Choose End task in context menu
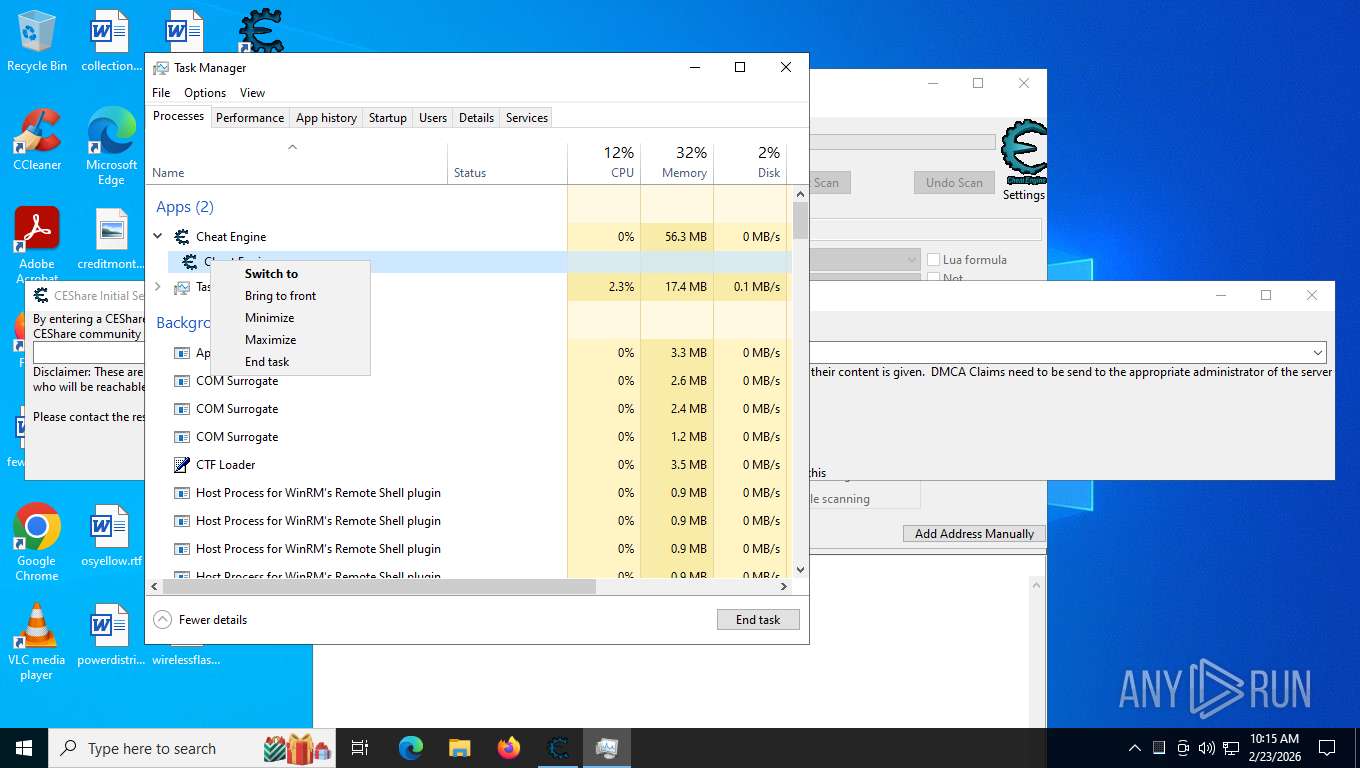The height and width of the screenshot is (768, 1360). pyautogui.click(x=267, y=362)
